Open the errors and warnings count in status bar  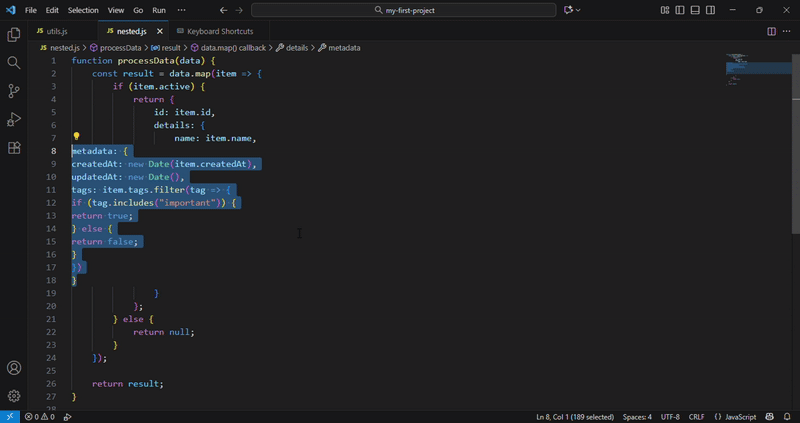(x=40, y=417)
